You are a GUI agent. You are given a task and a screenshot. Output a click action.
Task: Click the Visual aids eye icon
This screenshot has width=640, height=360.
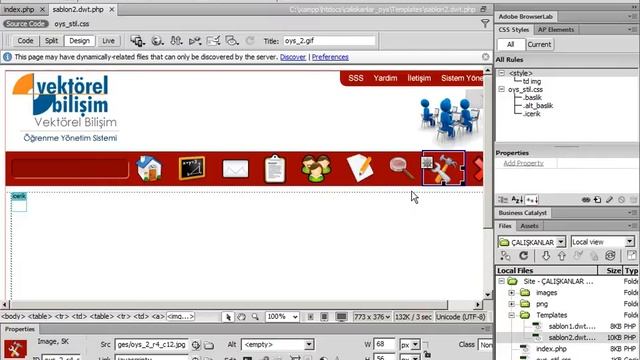point(232,41)
